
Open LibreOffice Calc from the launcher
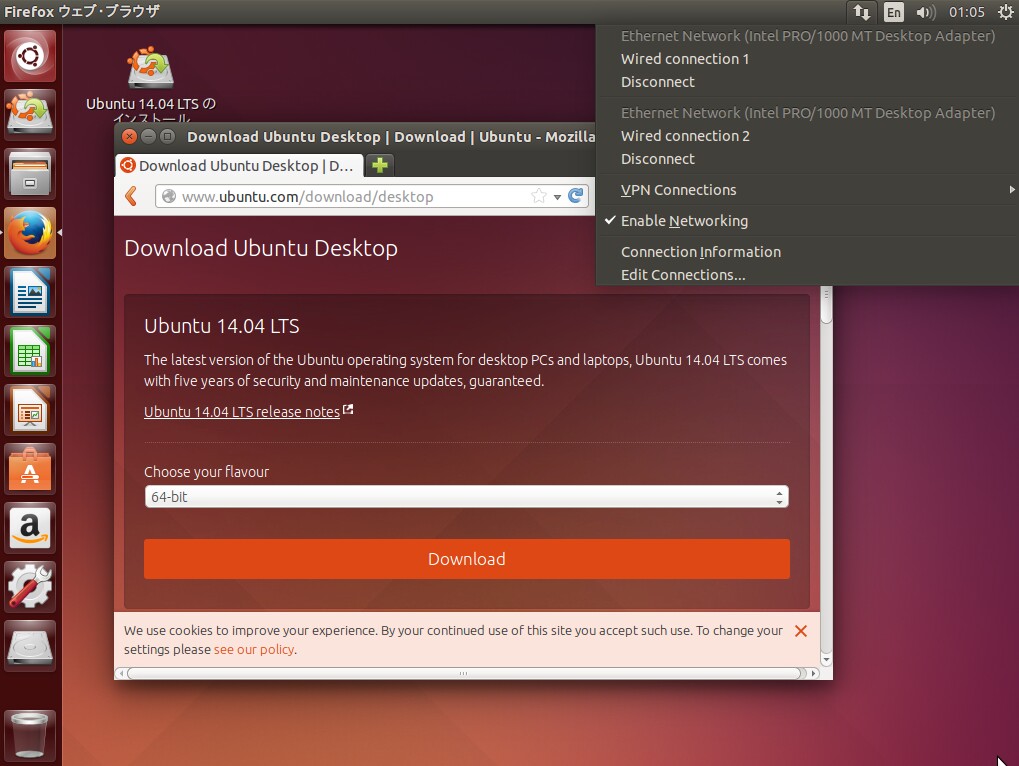[x=30, y=351]
